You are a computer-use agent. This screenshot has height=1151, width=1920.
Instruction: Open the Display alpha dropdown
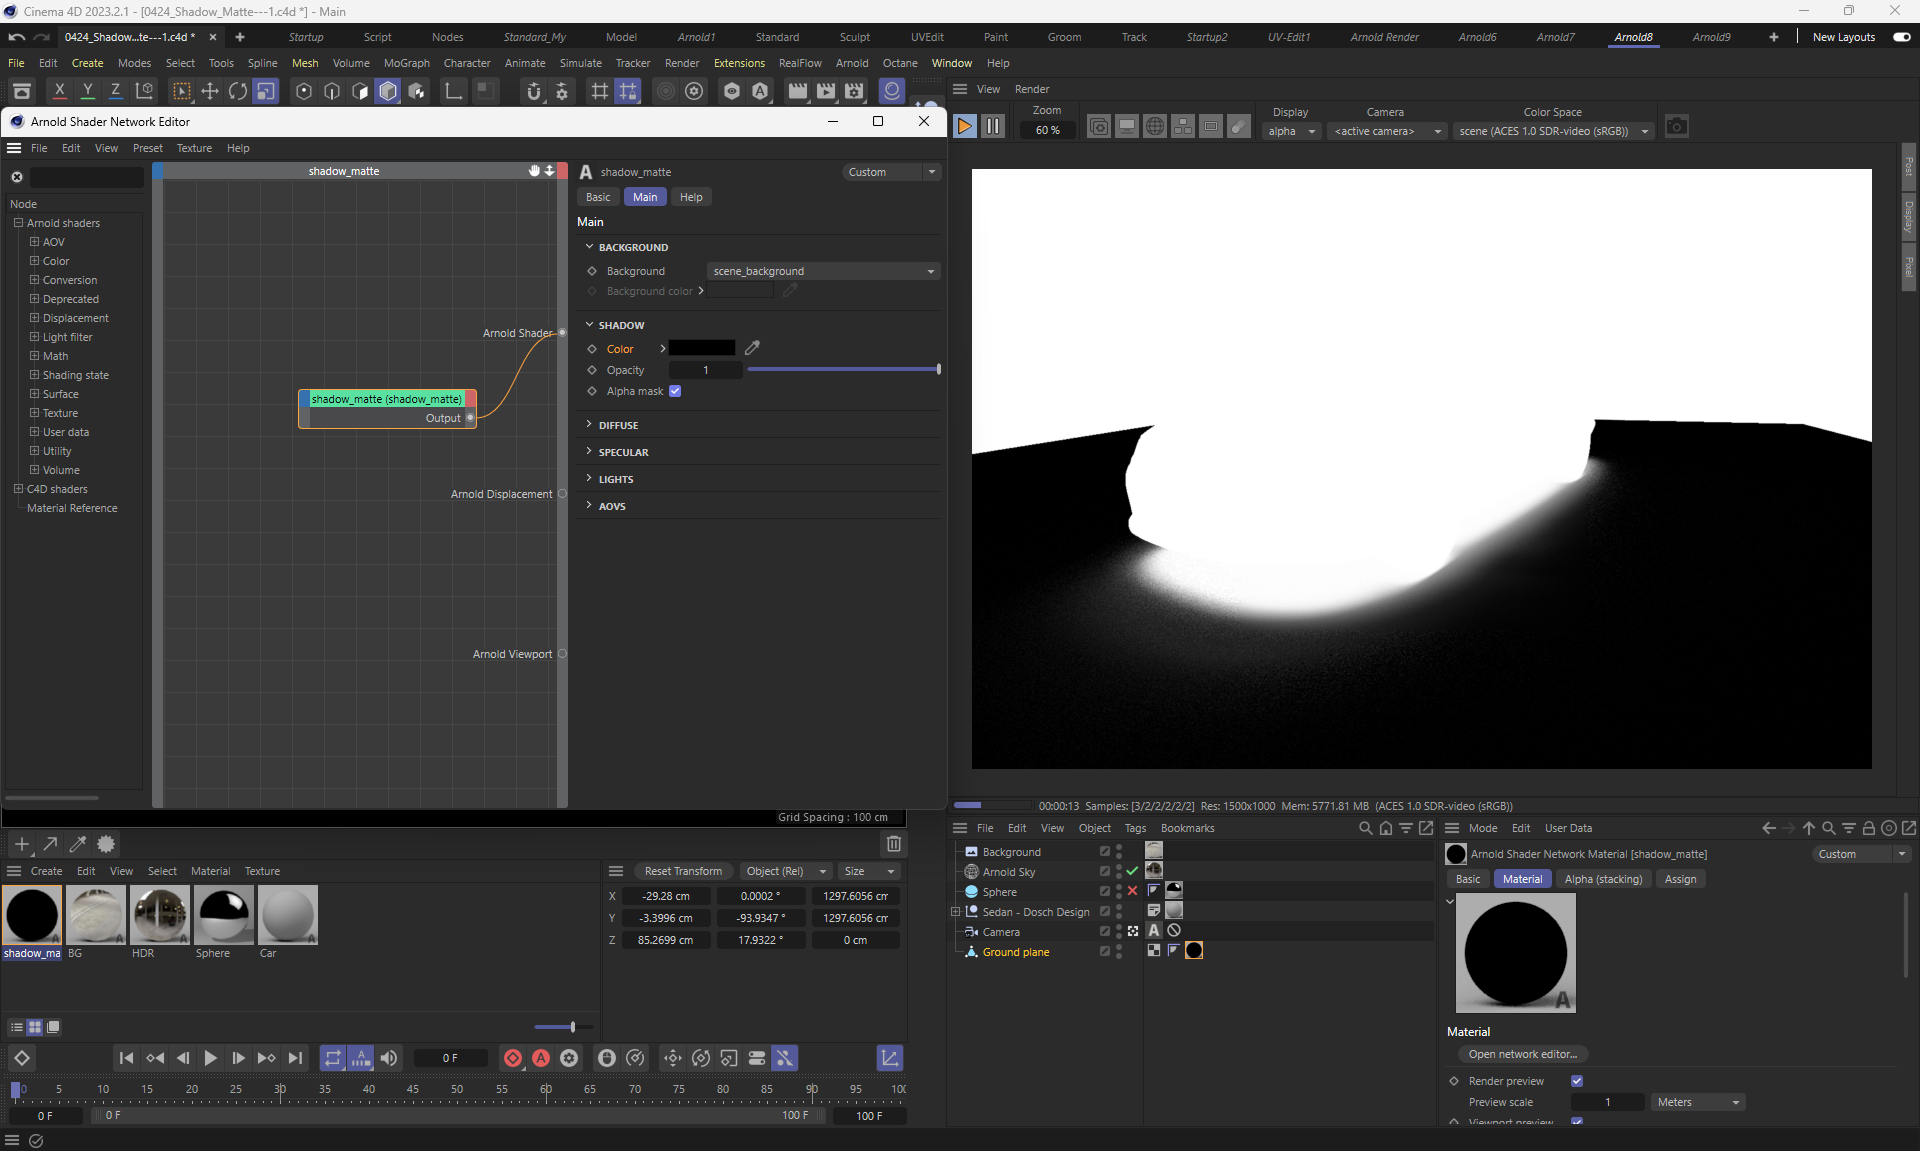click(x=1291, y=131)
